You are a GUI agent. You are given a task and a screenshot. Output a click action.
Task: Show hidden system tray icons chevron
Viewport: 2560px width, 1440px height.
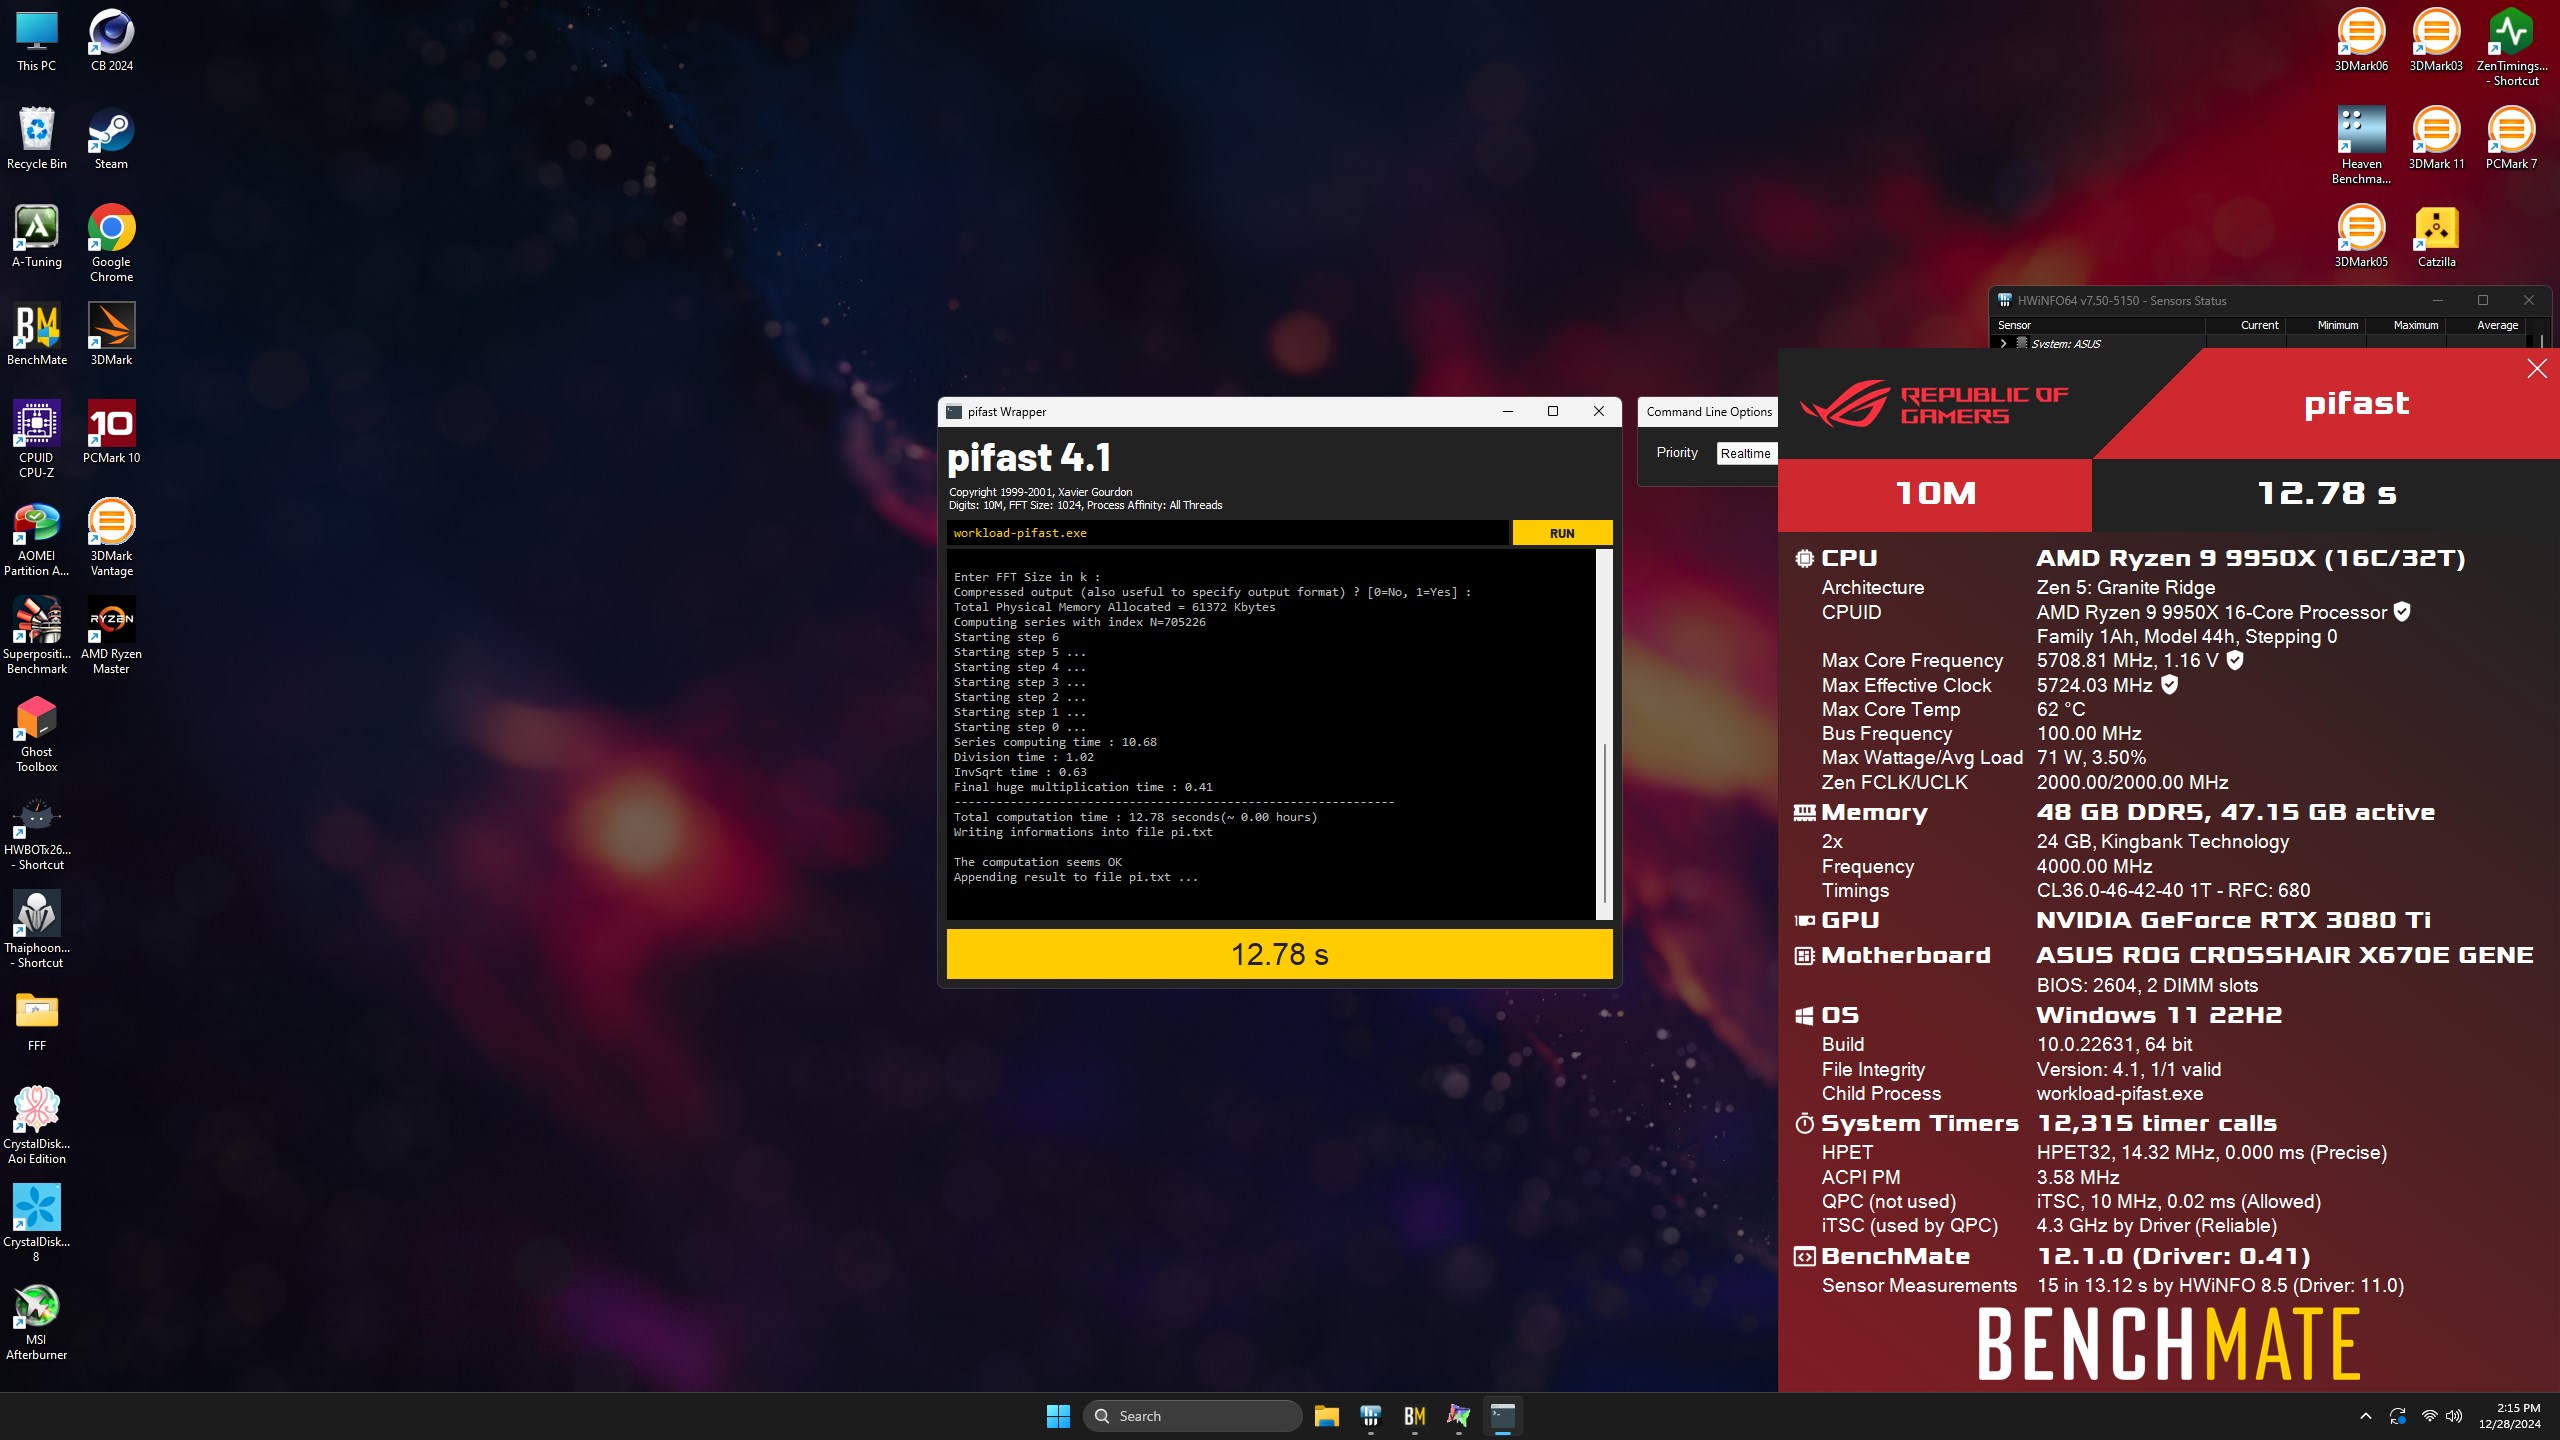click(x=2365, y=1416)
